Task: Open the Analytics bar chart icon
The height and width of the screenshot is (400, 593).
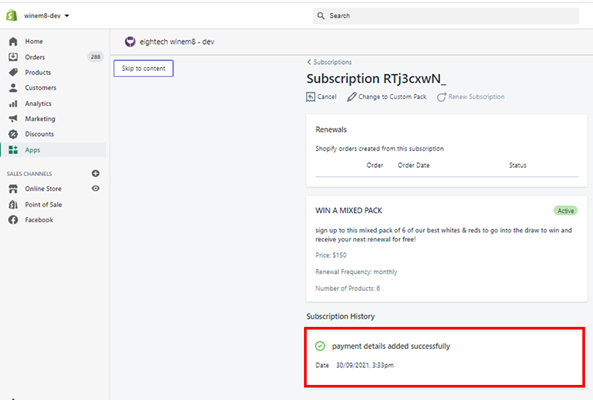Action: tap(13, 104)
